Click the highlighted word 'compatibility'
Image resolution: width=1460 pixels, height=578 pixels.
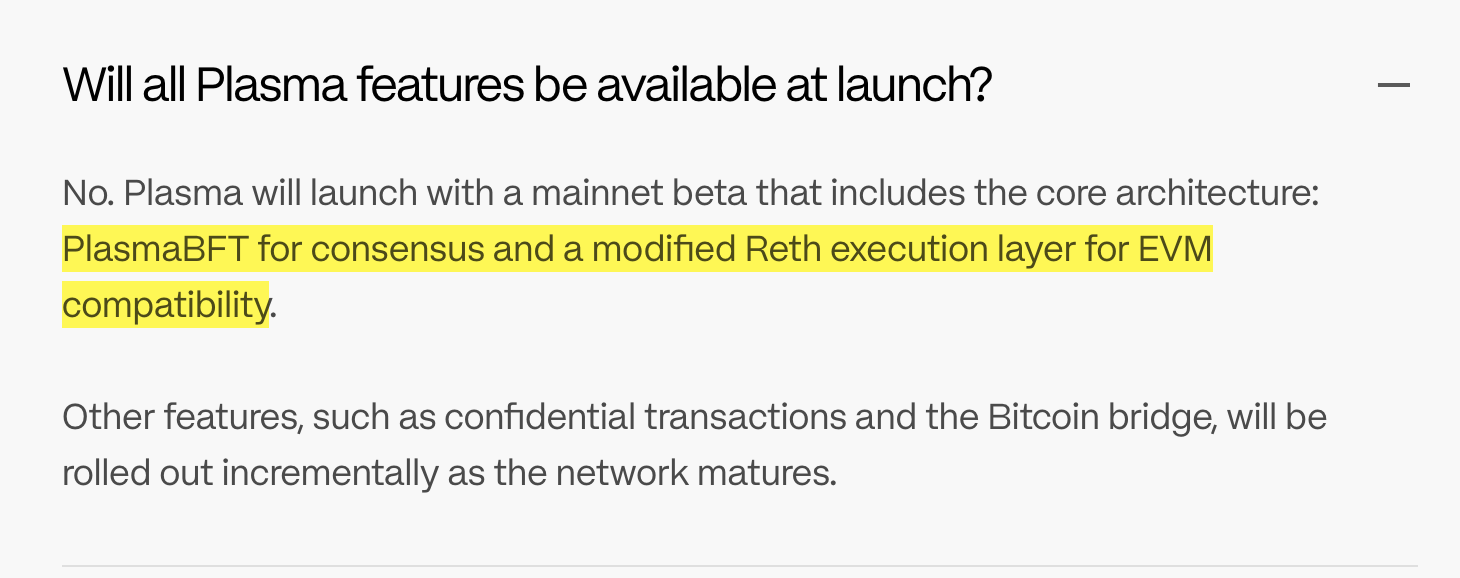point(165,304)
